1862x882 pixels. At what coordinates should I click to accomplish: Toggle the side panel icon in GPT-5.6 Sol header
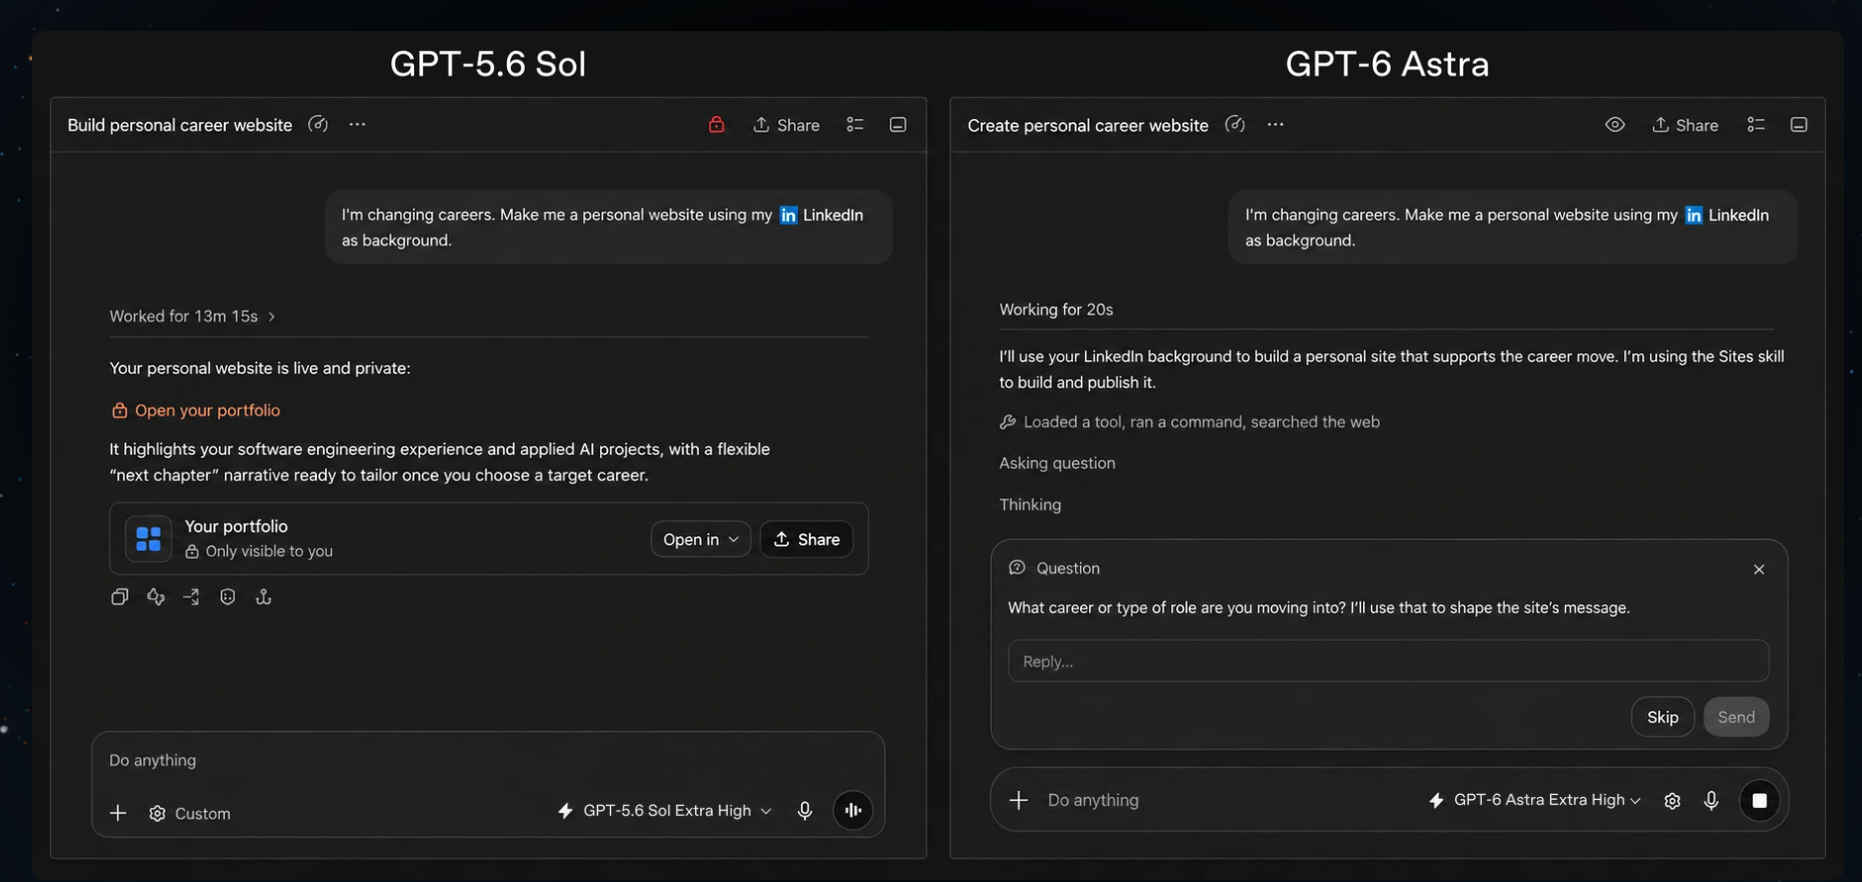[x=898, y=125]
